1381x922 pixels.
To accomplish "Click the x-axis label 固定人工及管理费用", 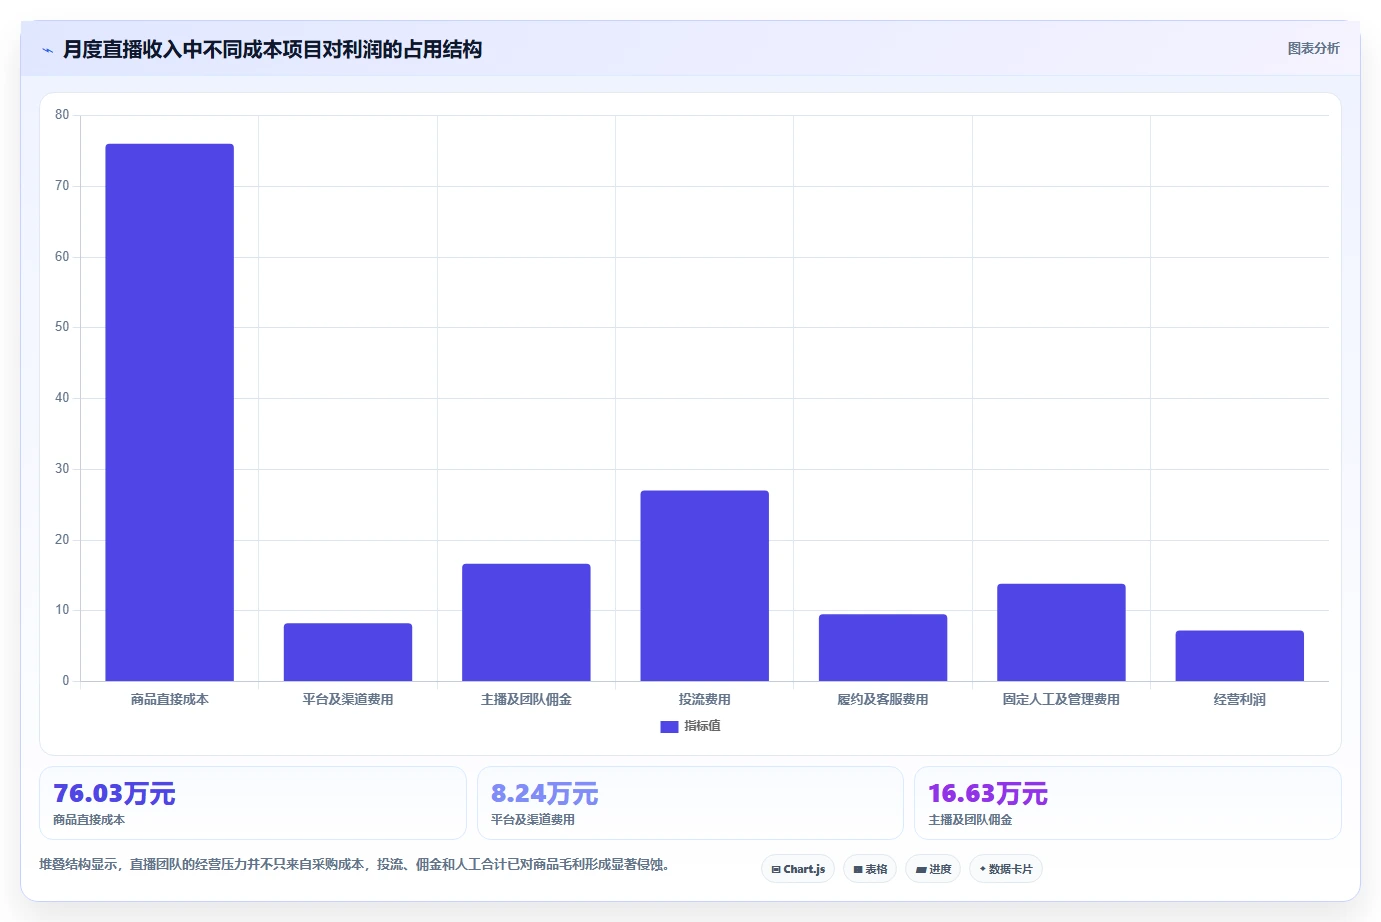I will pos(1061,700).
